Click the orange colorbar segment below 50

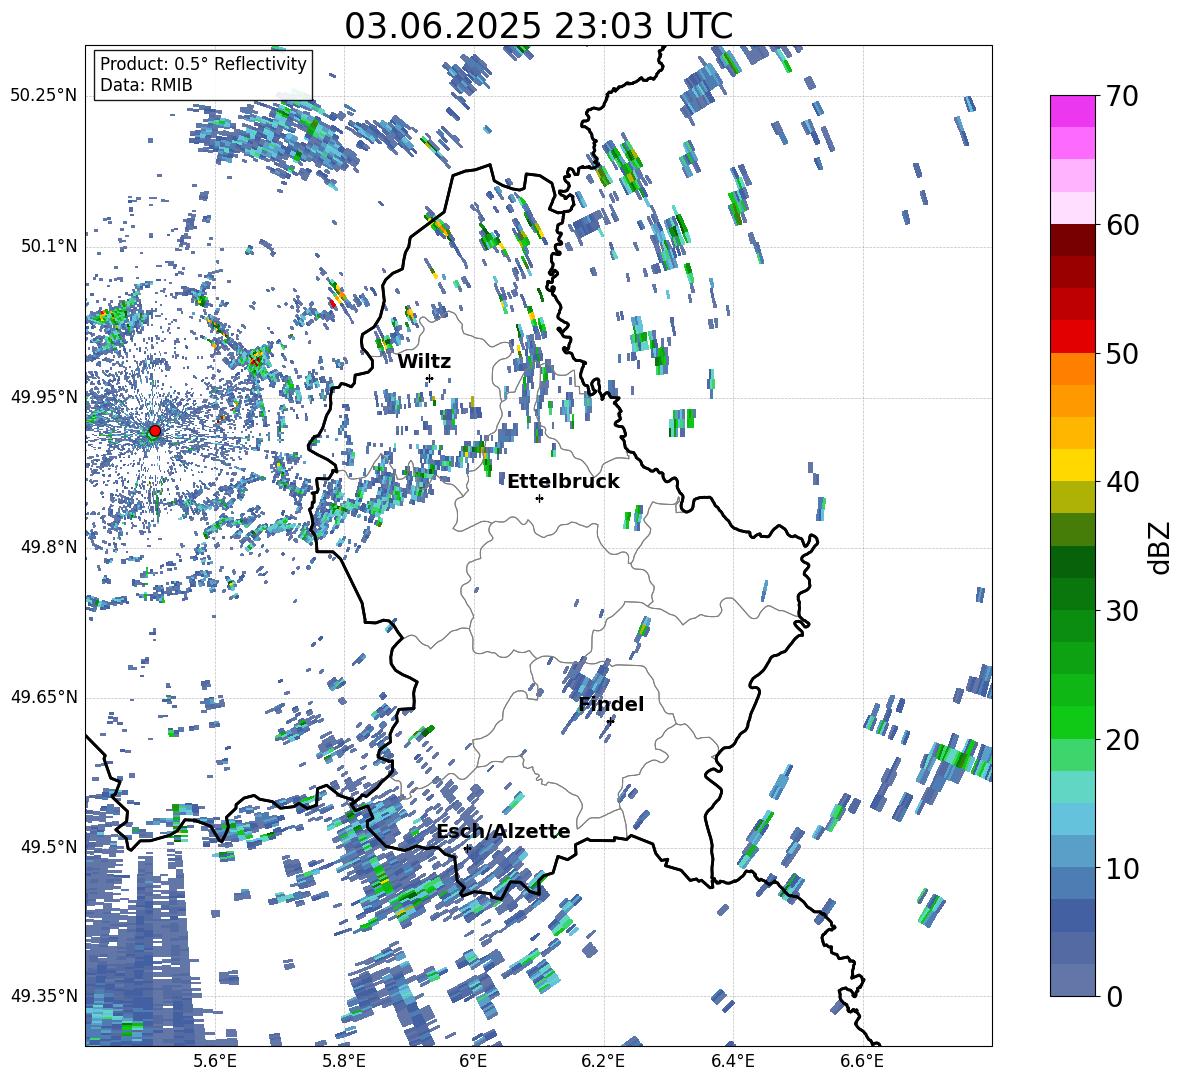[x=1073, y=369]
